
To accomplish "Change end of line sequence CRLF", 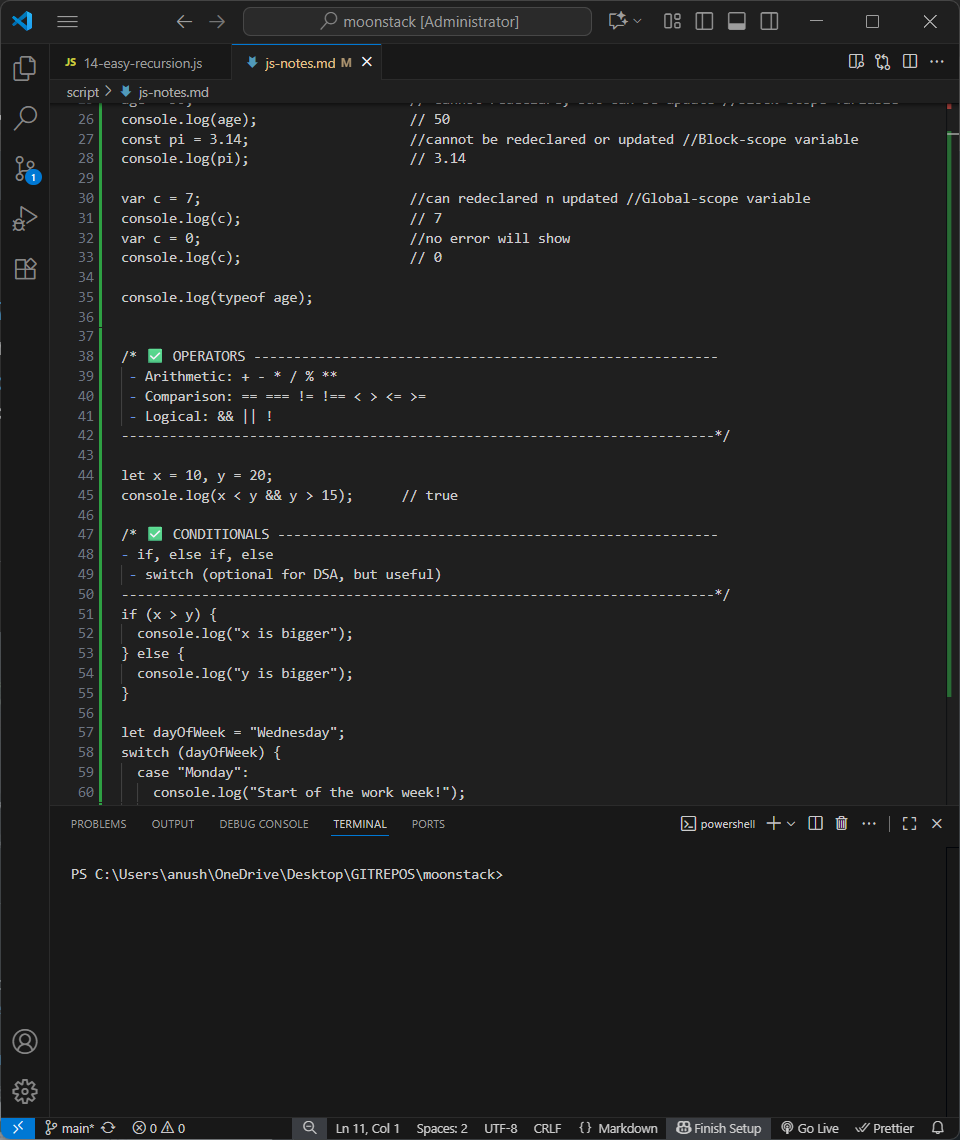I will 547,1128.
